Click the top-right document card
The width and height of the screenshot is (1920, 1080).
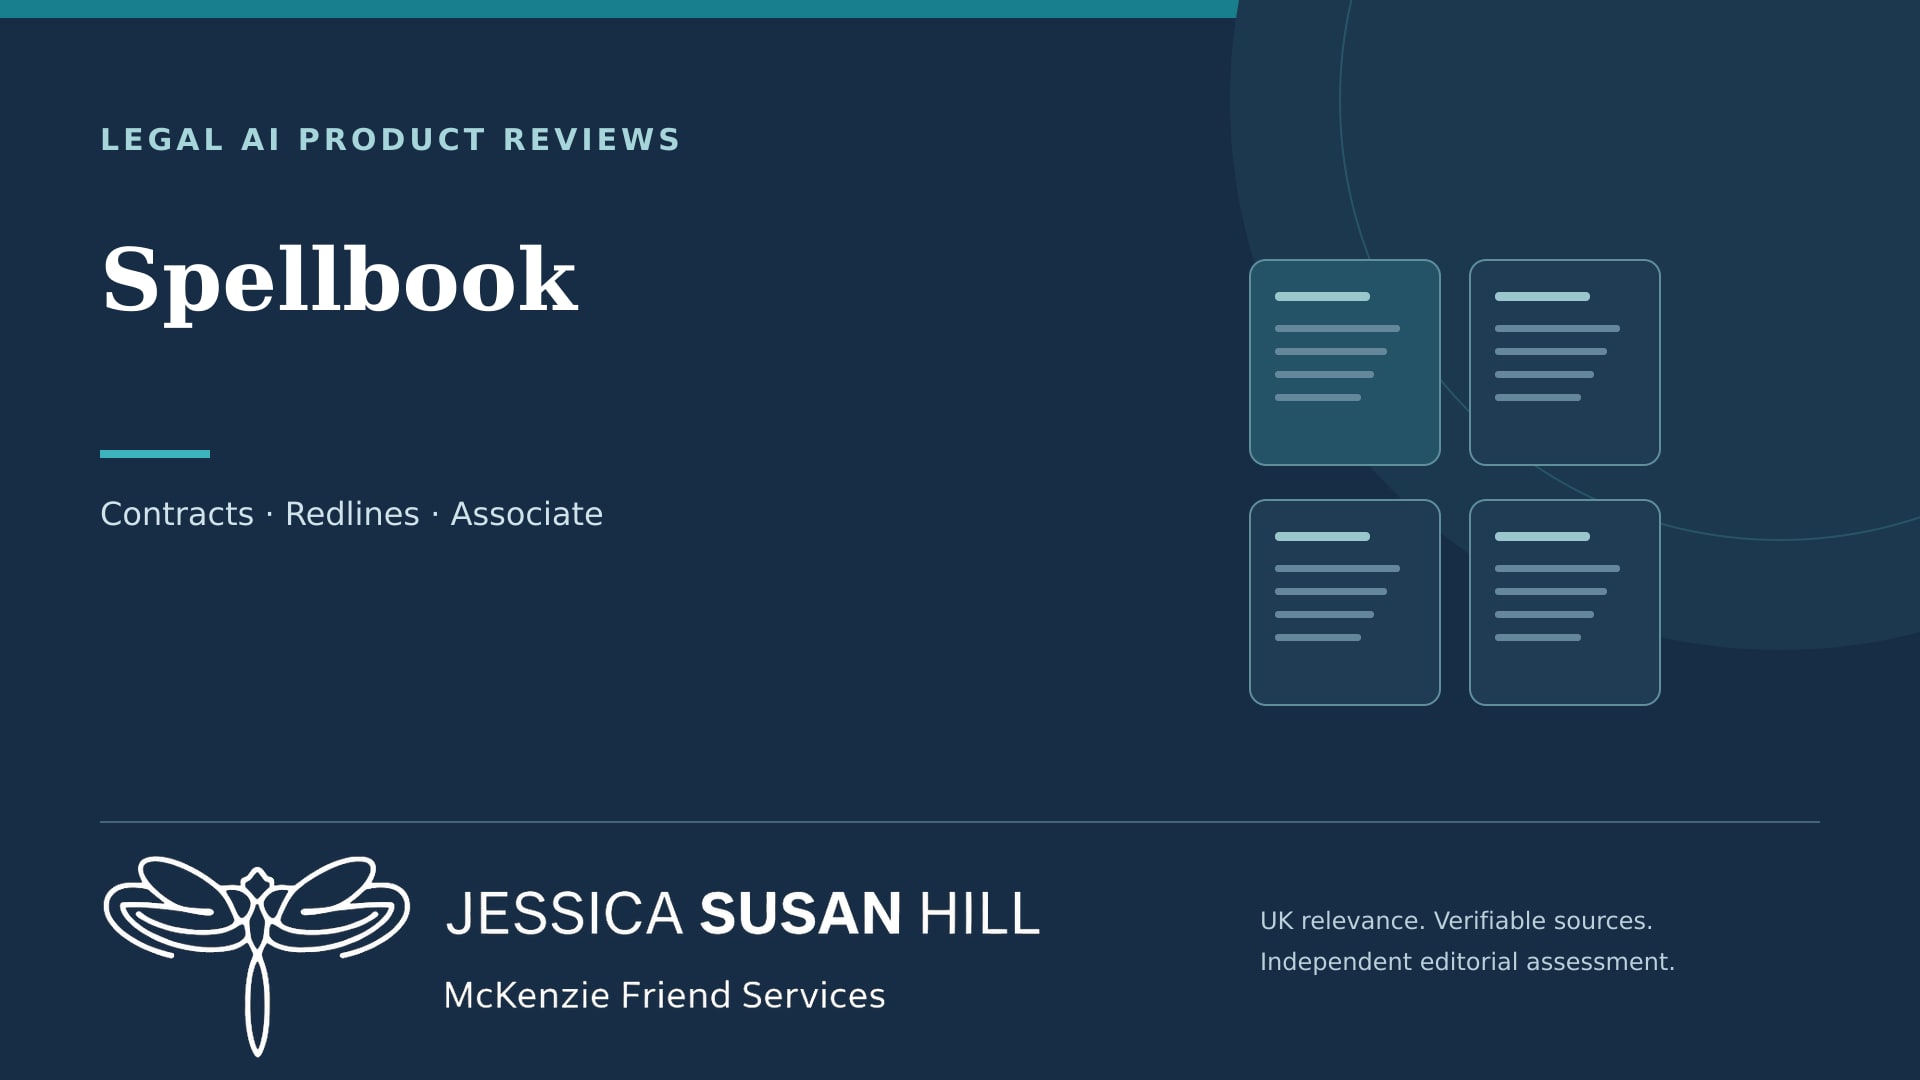point(1565,362)
